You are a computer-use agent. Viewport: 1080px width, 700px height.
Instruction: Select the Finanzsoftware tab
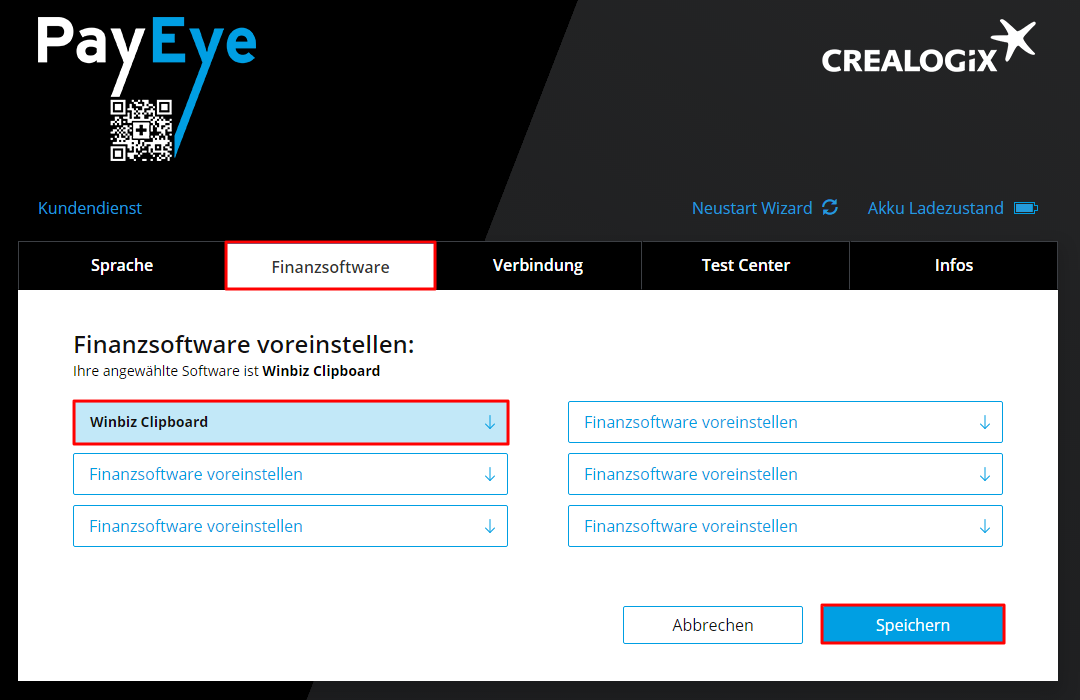click(330, 267)
